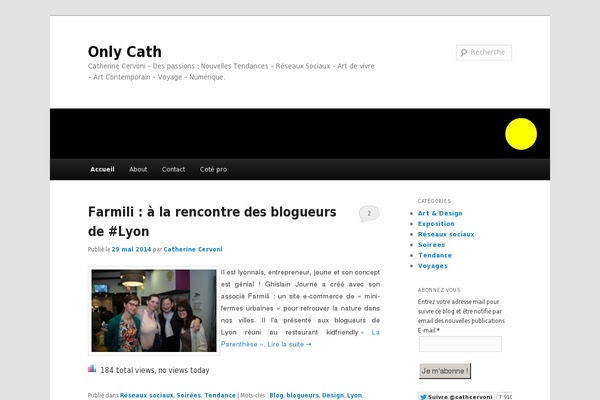Open the Art & Design category
Screen dimensions: 600x400
pyautogui.click(x=440, y=213)
